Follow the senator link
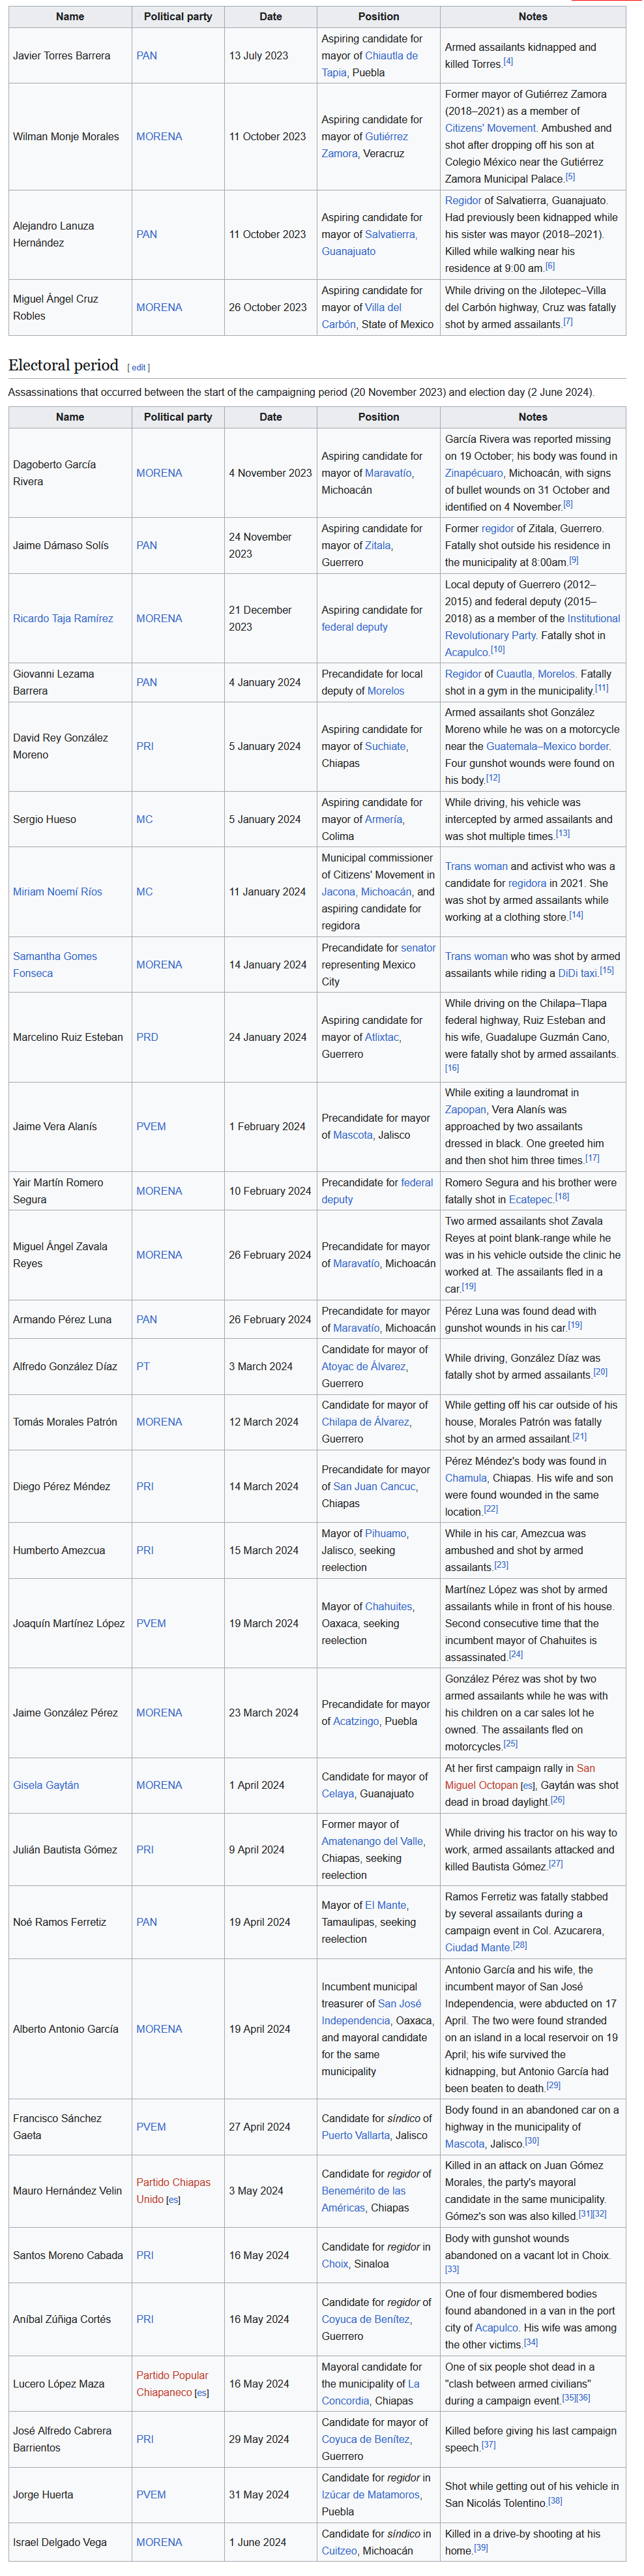 click(x=418, y=948)
